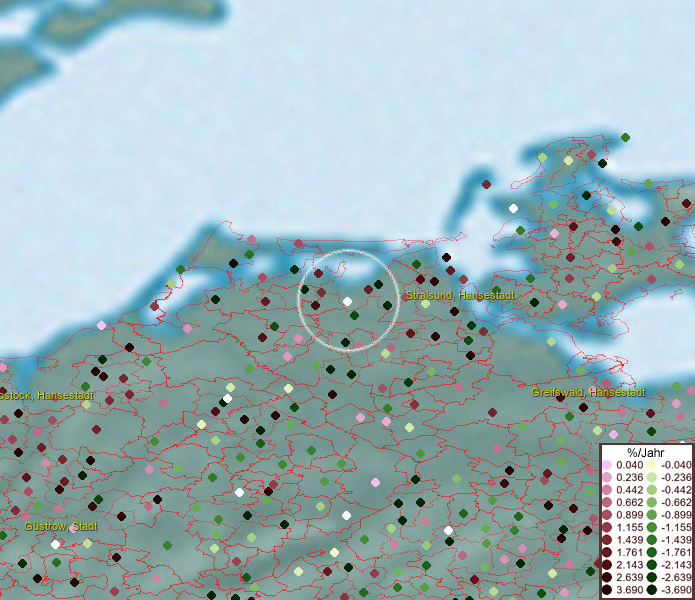The height and width of the screenshot is (600, 695).
Task: Click the legend number 2.639
Action: tap(629, 577)
